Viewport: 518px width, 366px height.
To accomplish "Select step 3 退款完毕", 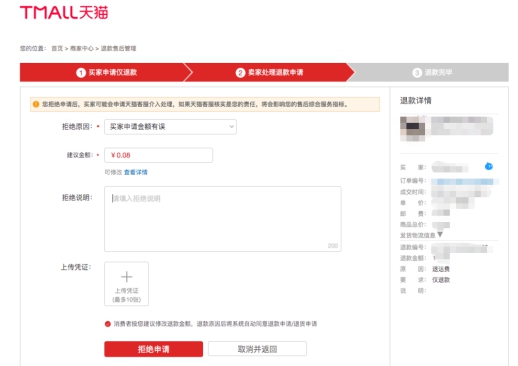I will pos(432,72).
